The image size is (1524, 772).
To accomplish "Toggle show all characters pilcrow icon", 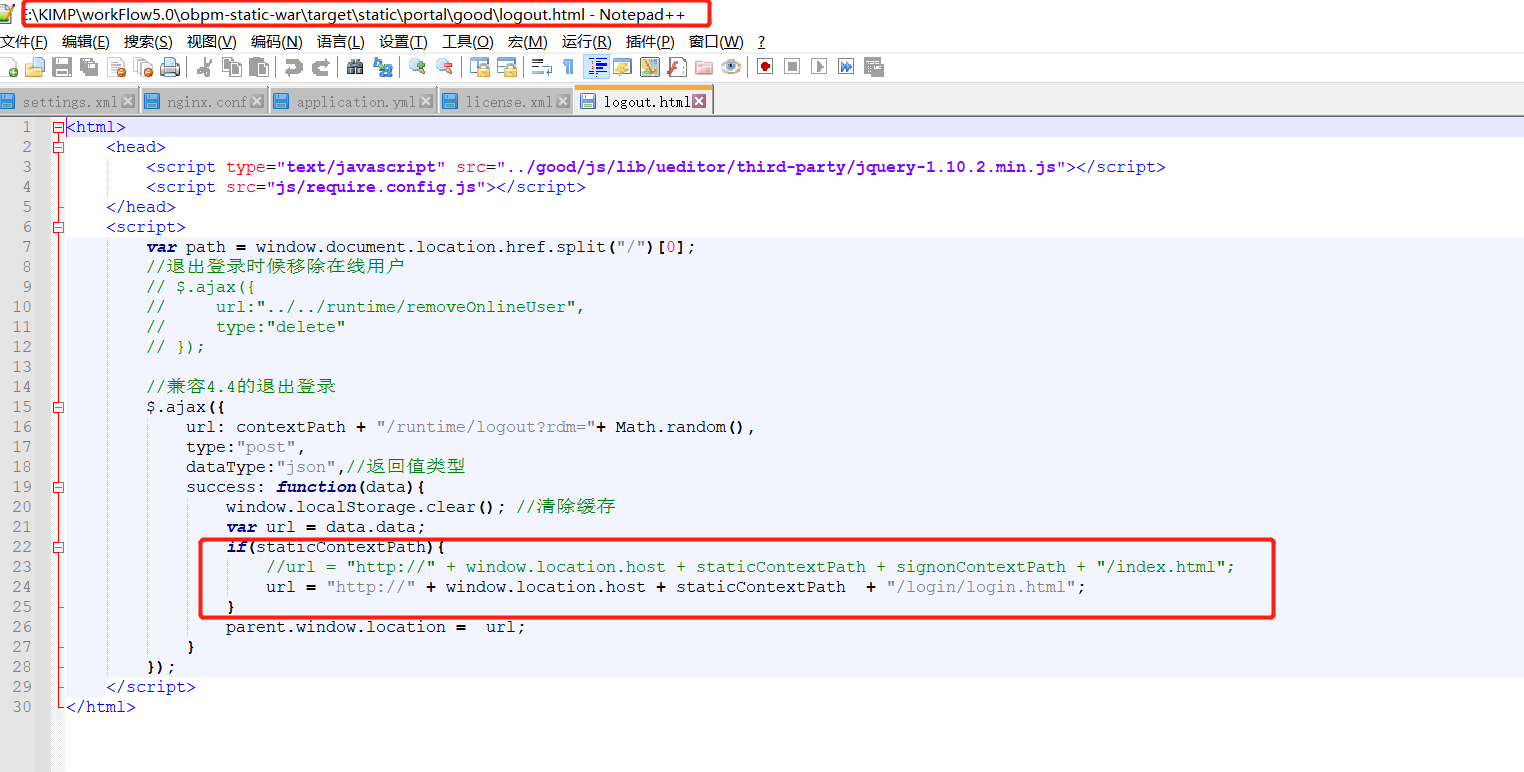I will point(569,67).
